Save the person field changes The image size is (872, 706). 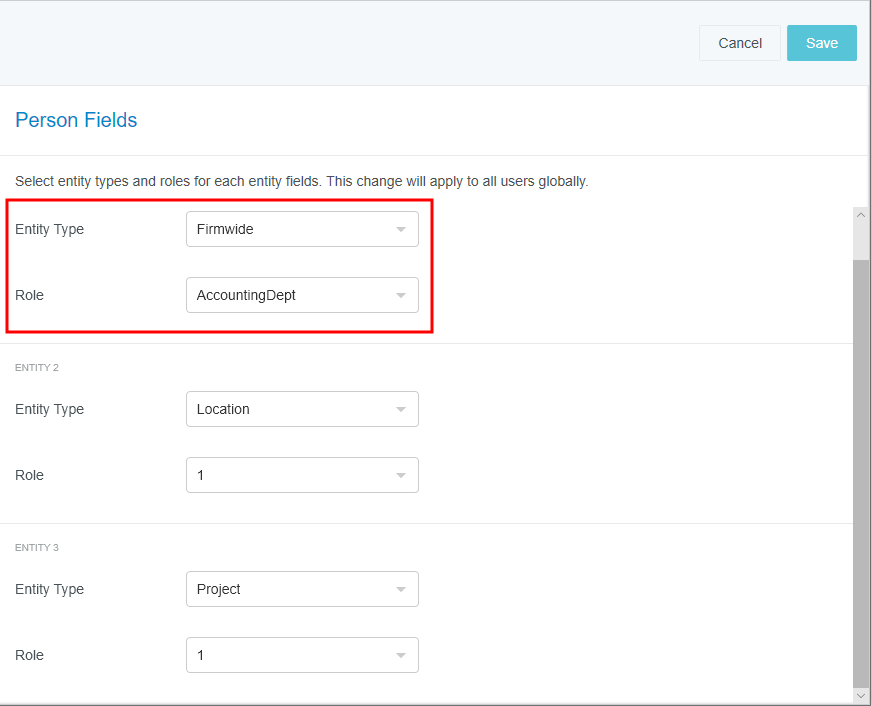[x=821, y=43]
